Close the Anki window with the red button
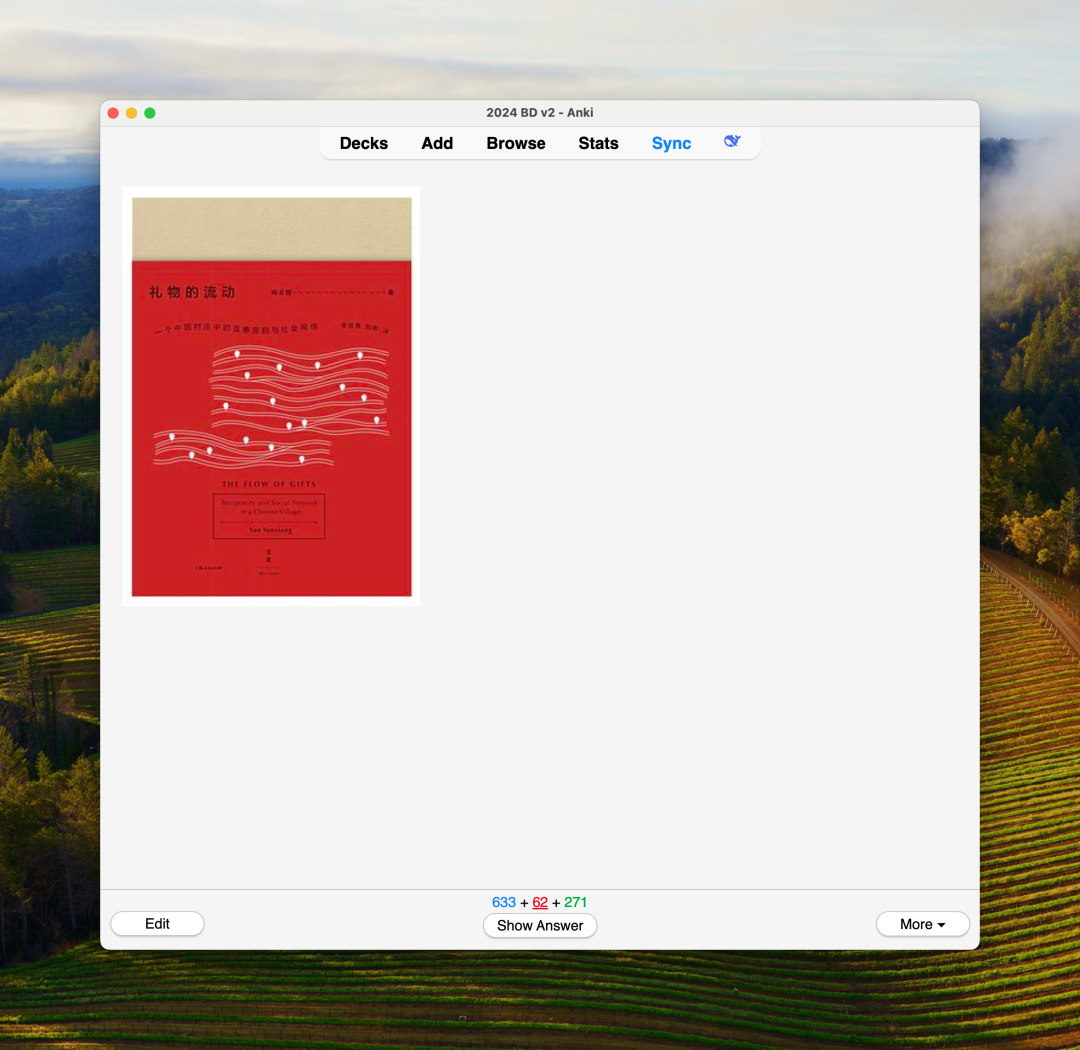This screenshot has width=1080, height=1050. pos(114,113)
